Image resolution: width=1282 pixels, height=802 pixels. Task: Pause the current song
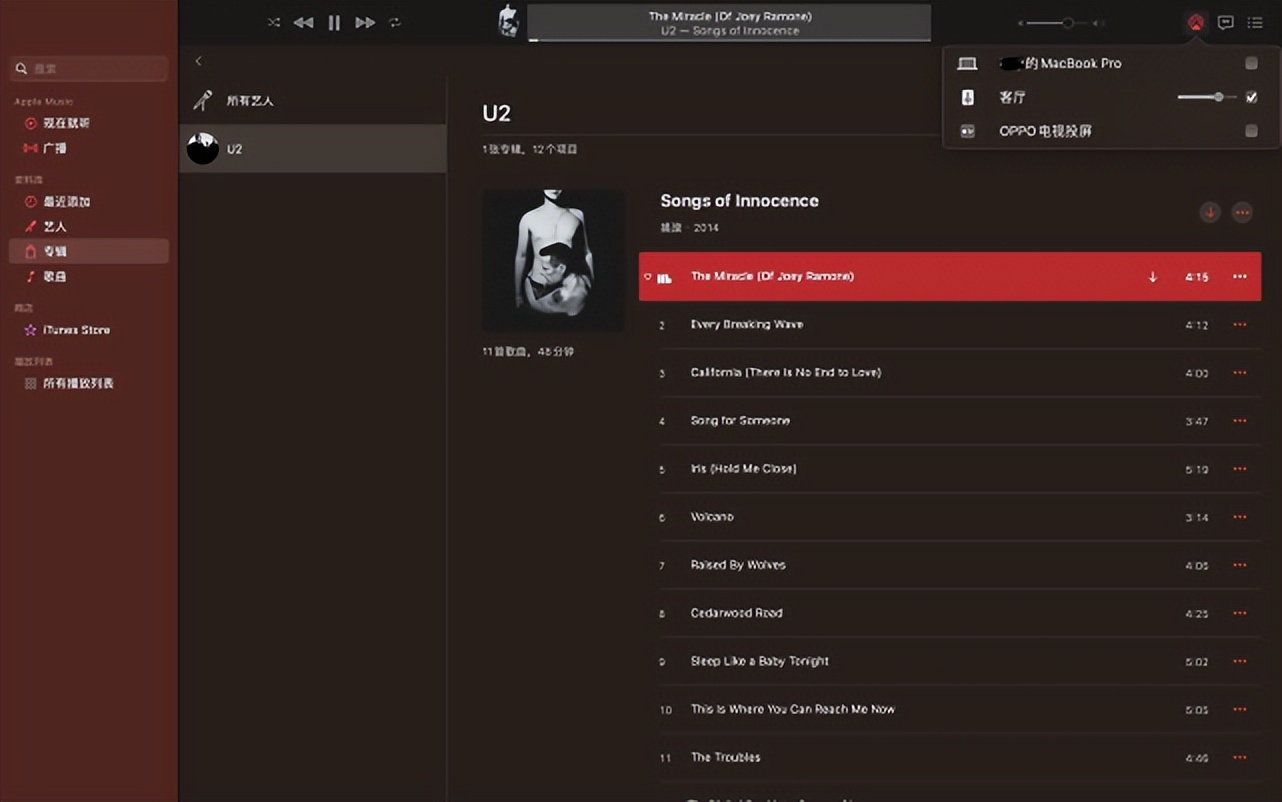click(334, 22)
